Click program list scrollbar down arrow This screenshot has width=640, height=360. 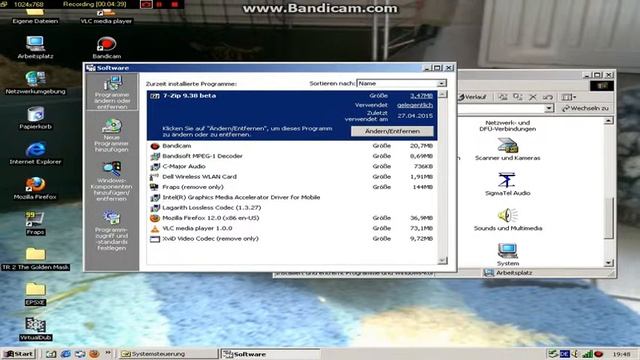(442, 260)
